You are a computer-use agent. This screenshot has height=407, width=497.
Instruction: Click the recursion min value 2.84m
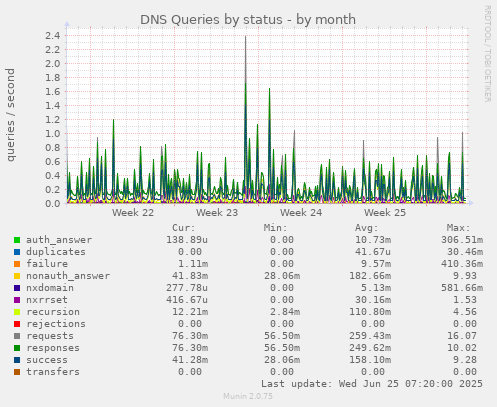pyautogui.click(x=285, y=312)
